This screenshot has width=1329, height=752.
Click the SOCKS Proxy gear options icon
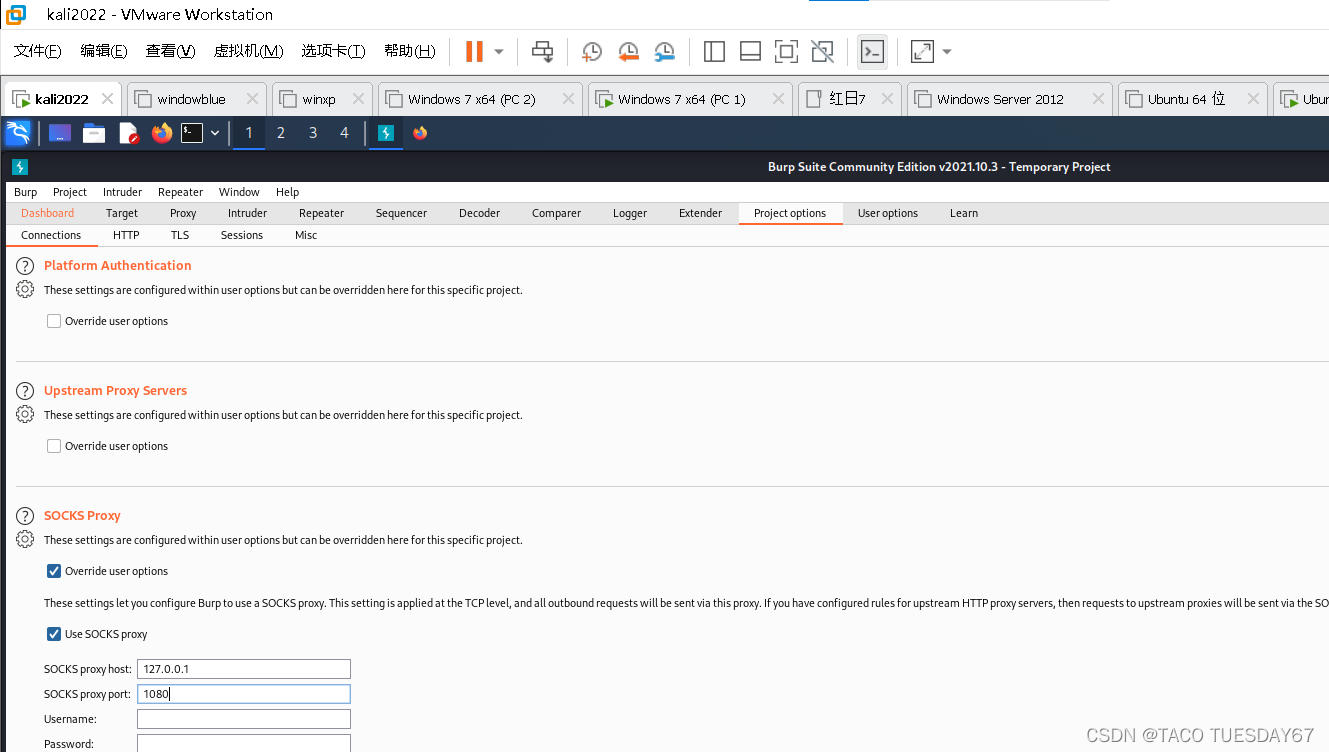[25, 539]
